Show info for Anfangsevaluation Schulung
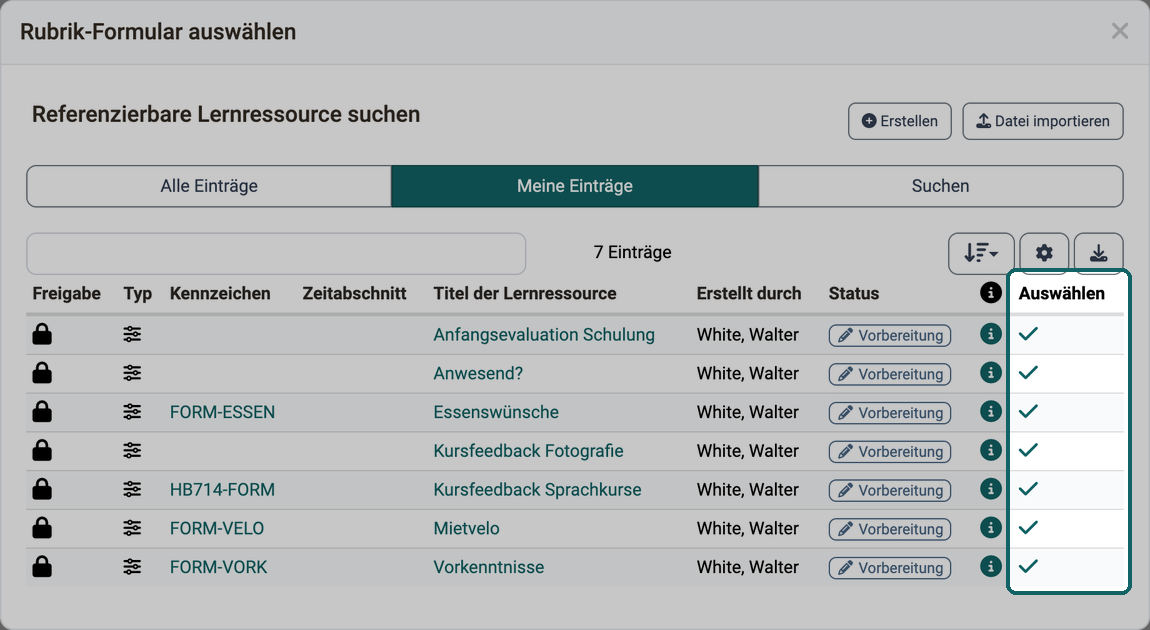The height and width of the screenshot is (630, 1150). coord(990,334)
